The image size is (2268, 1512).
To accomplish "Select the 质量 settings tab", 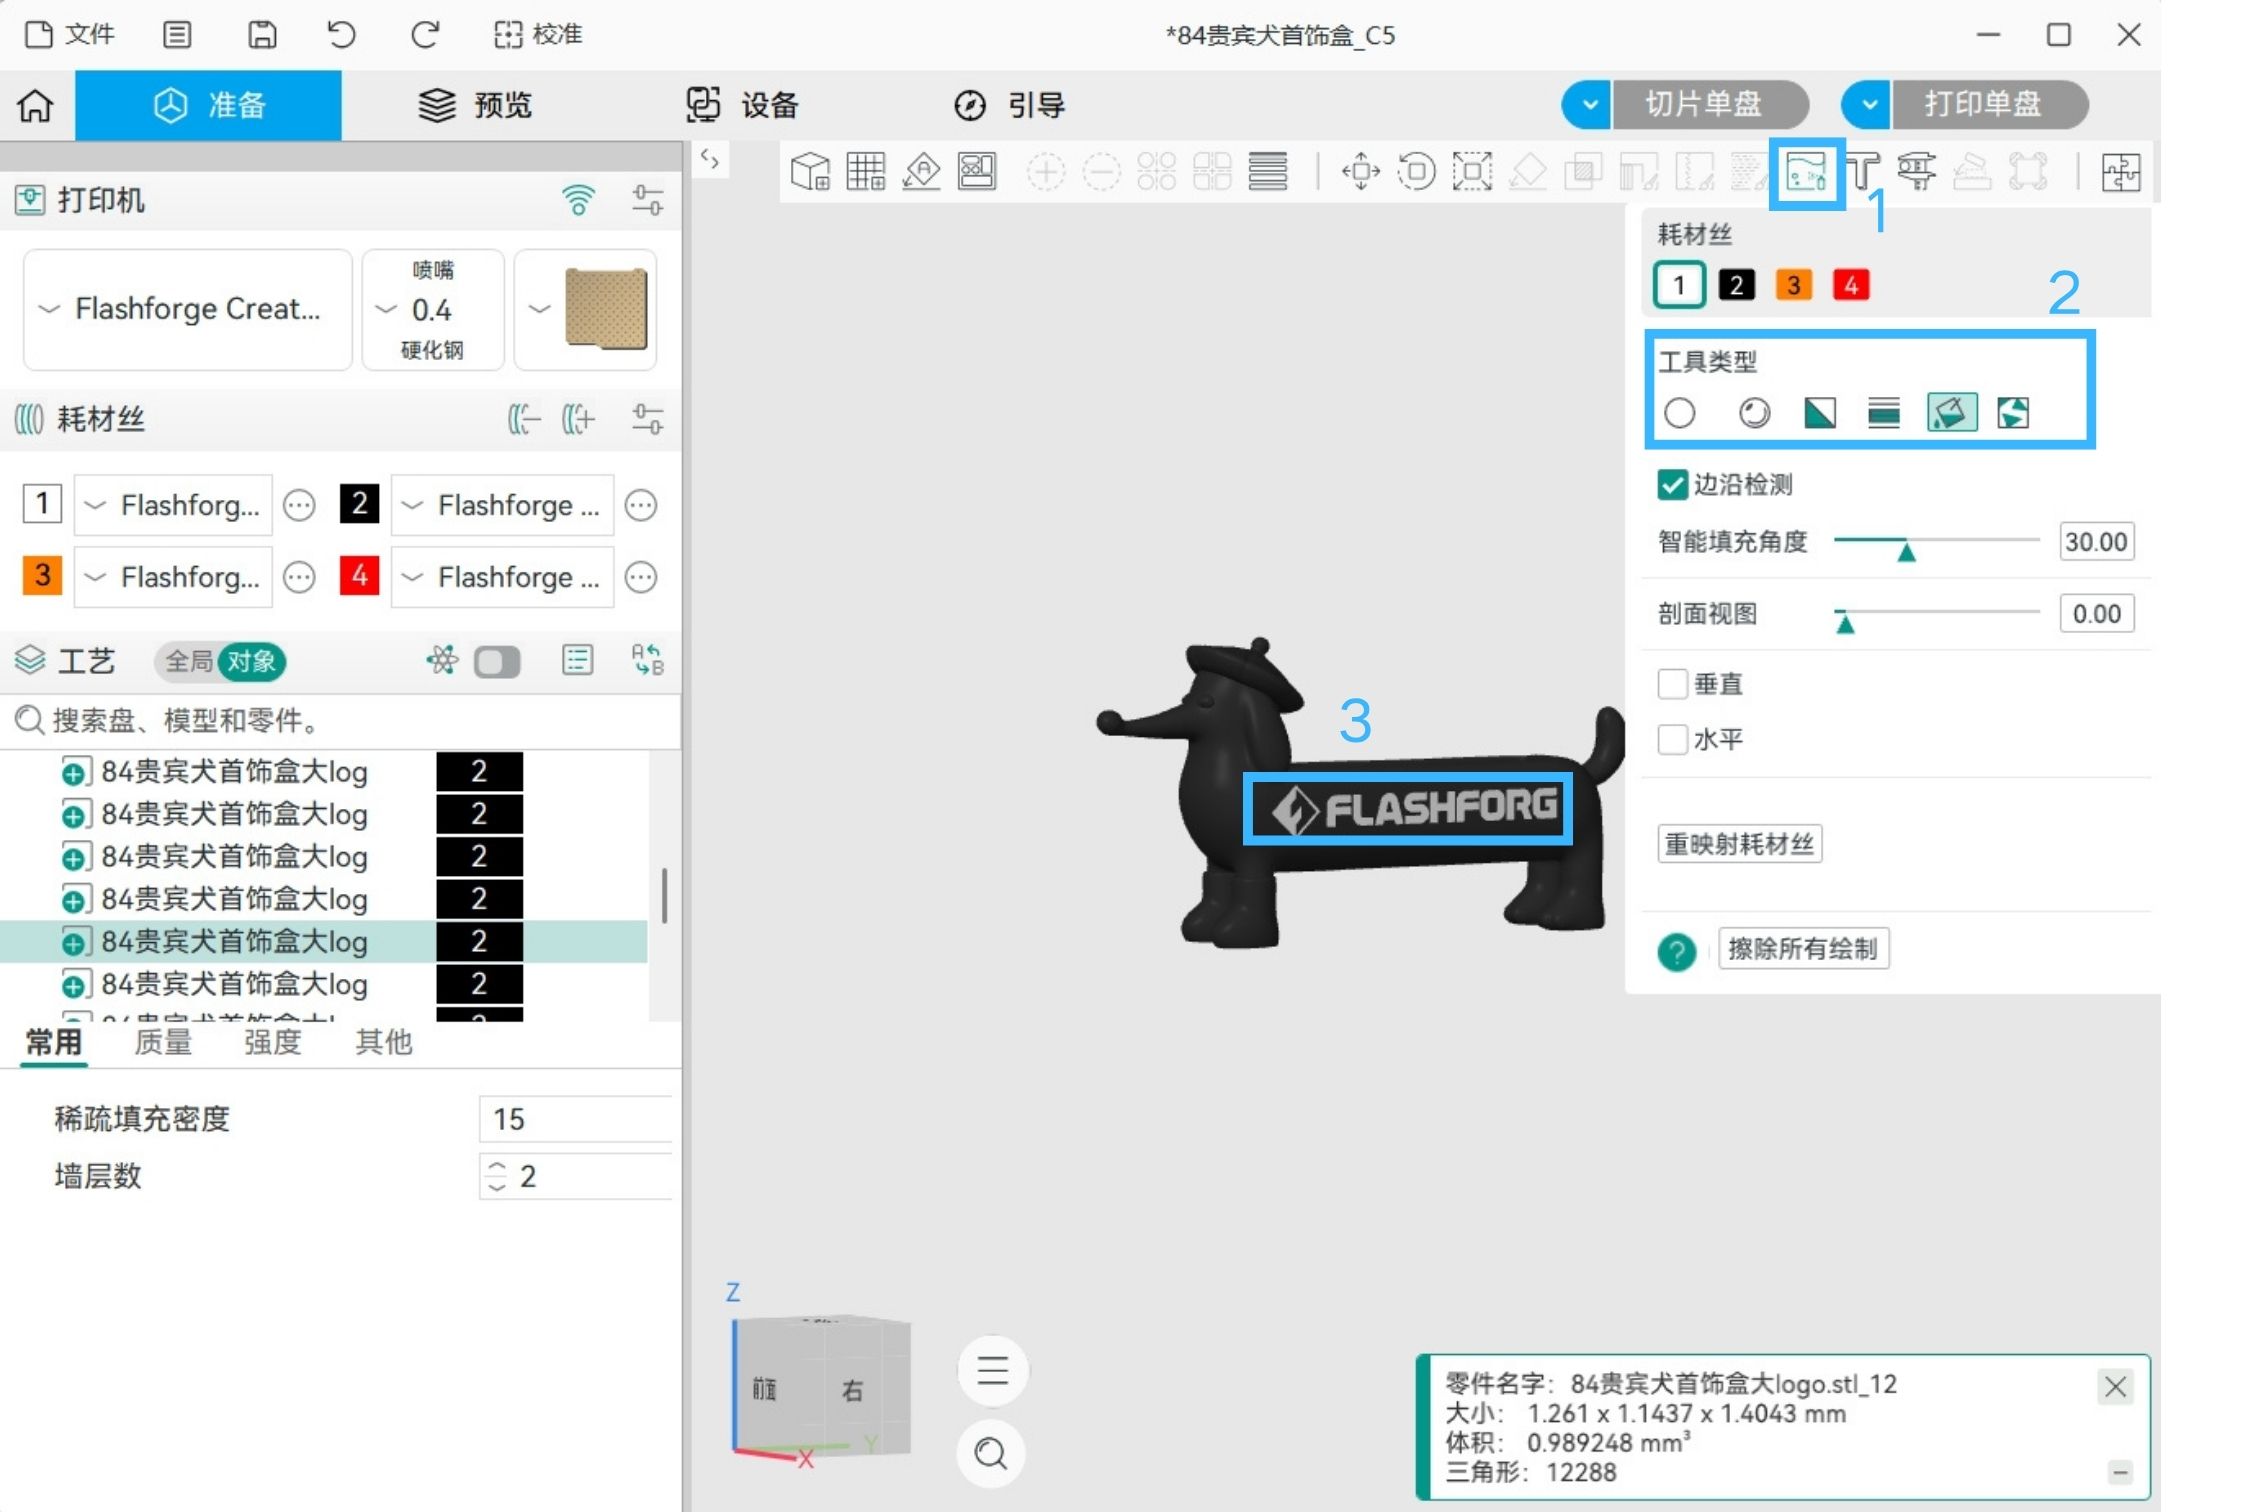I will [162, 1042].
